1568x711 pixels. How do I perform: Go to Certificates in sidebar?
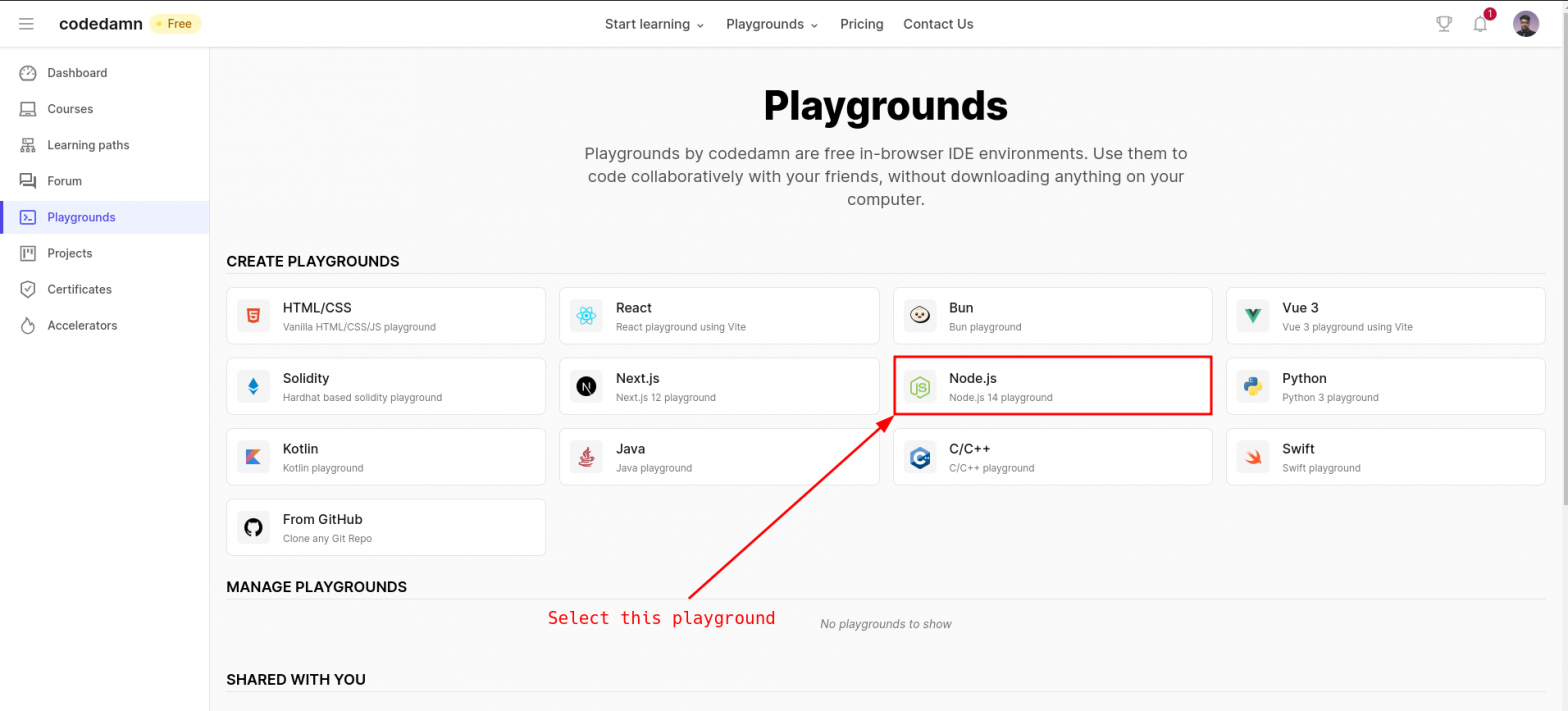(x=79, y=289)
